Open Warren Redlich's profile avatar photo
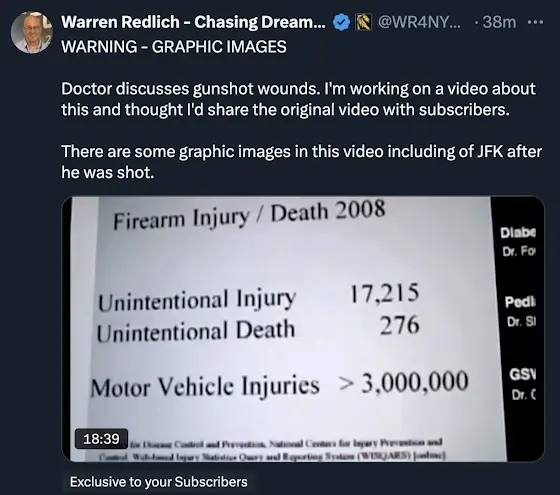560x495 pixels. [31, 32]
